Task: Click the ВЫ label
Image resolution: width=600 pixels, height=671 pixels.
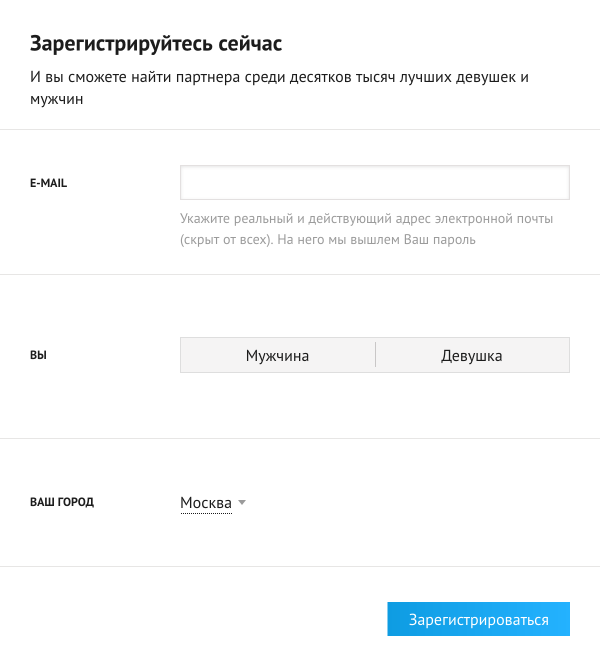Action: [38, 355]
